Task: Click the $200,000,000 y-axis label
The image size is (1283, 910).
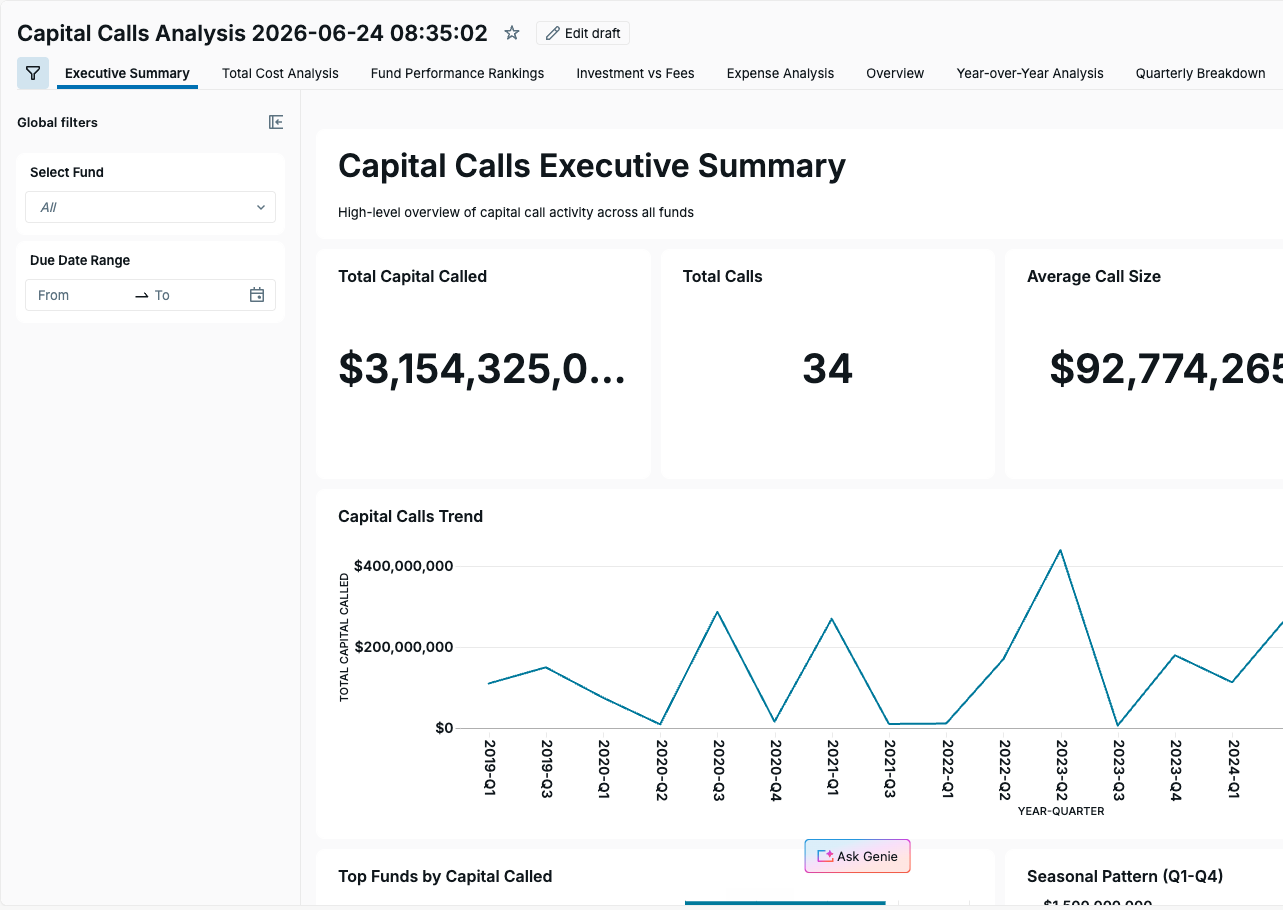Action: (x=404, y=647)
